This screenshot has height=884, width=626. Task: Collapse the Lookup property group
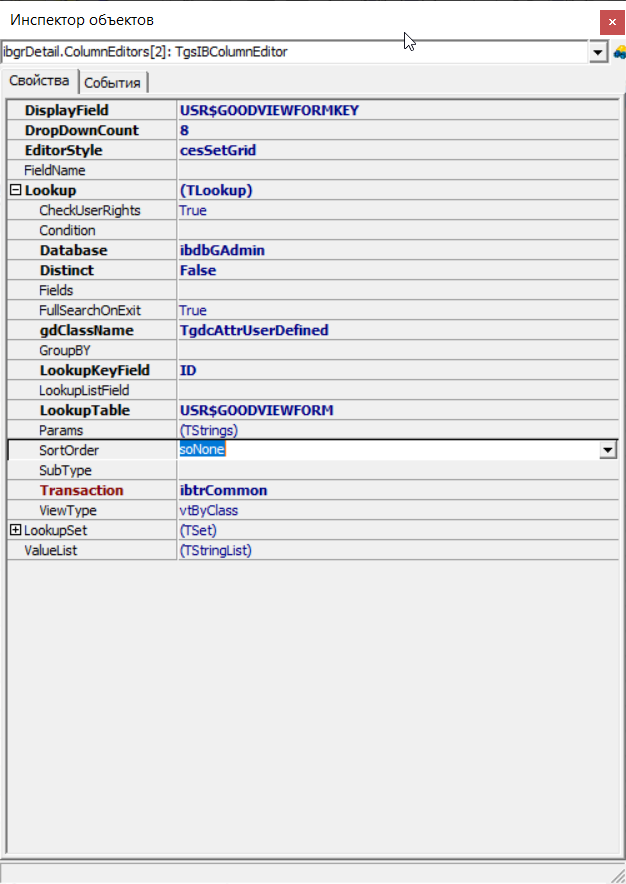[15, 190]
